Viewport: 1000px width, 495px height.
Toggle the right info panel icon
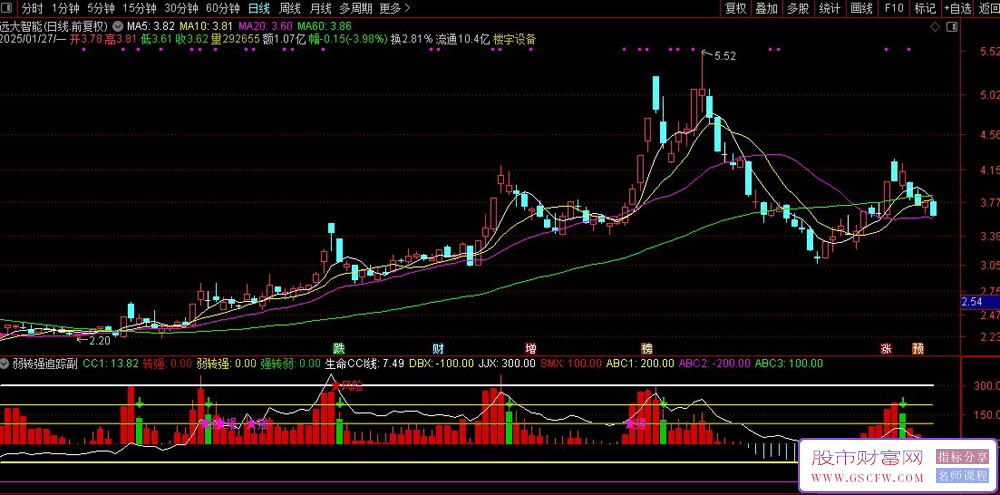tap(953, 27)
